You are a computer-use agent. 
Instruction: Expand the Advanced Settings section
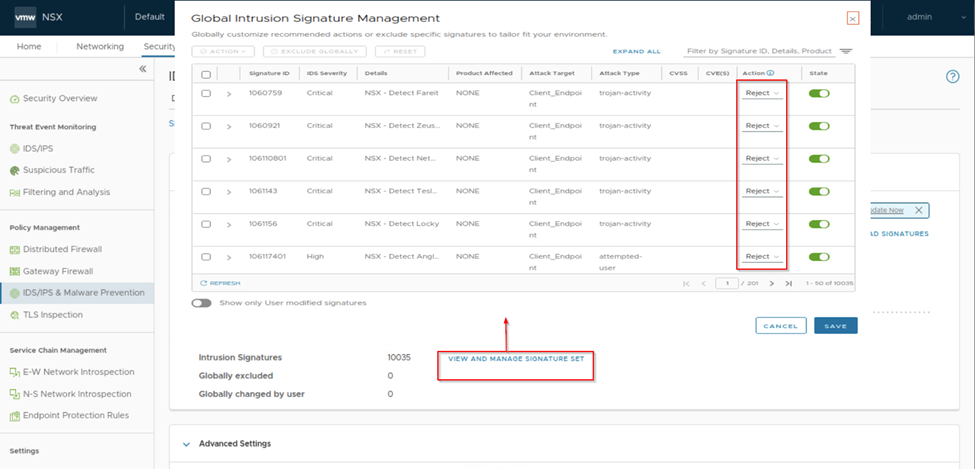(186, 443)
